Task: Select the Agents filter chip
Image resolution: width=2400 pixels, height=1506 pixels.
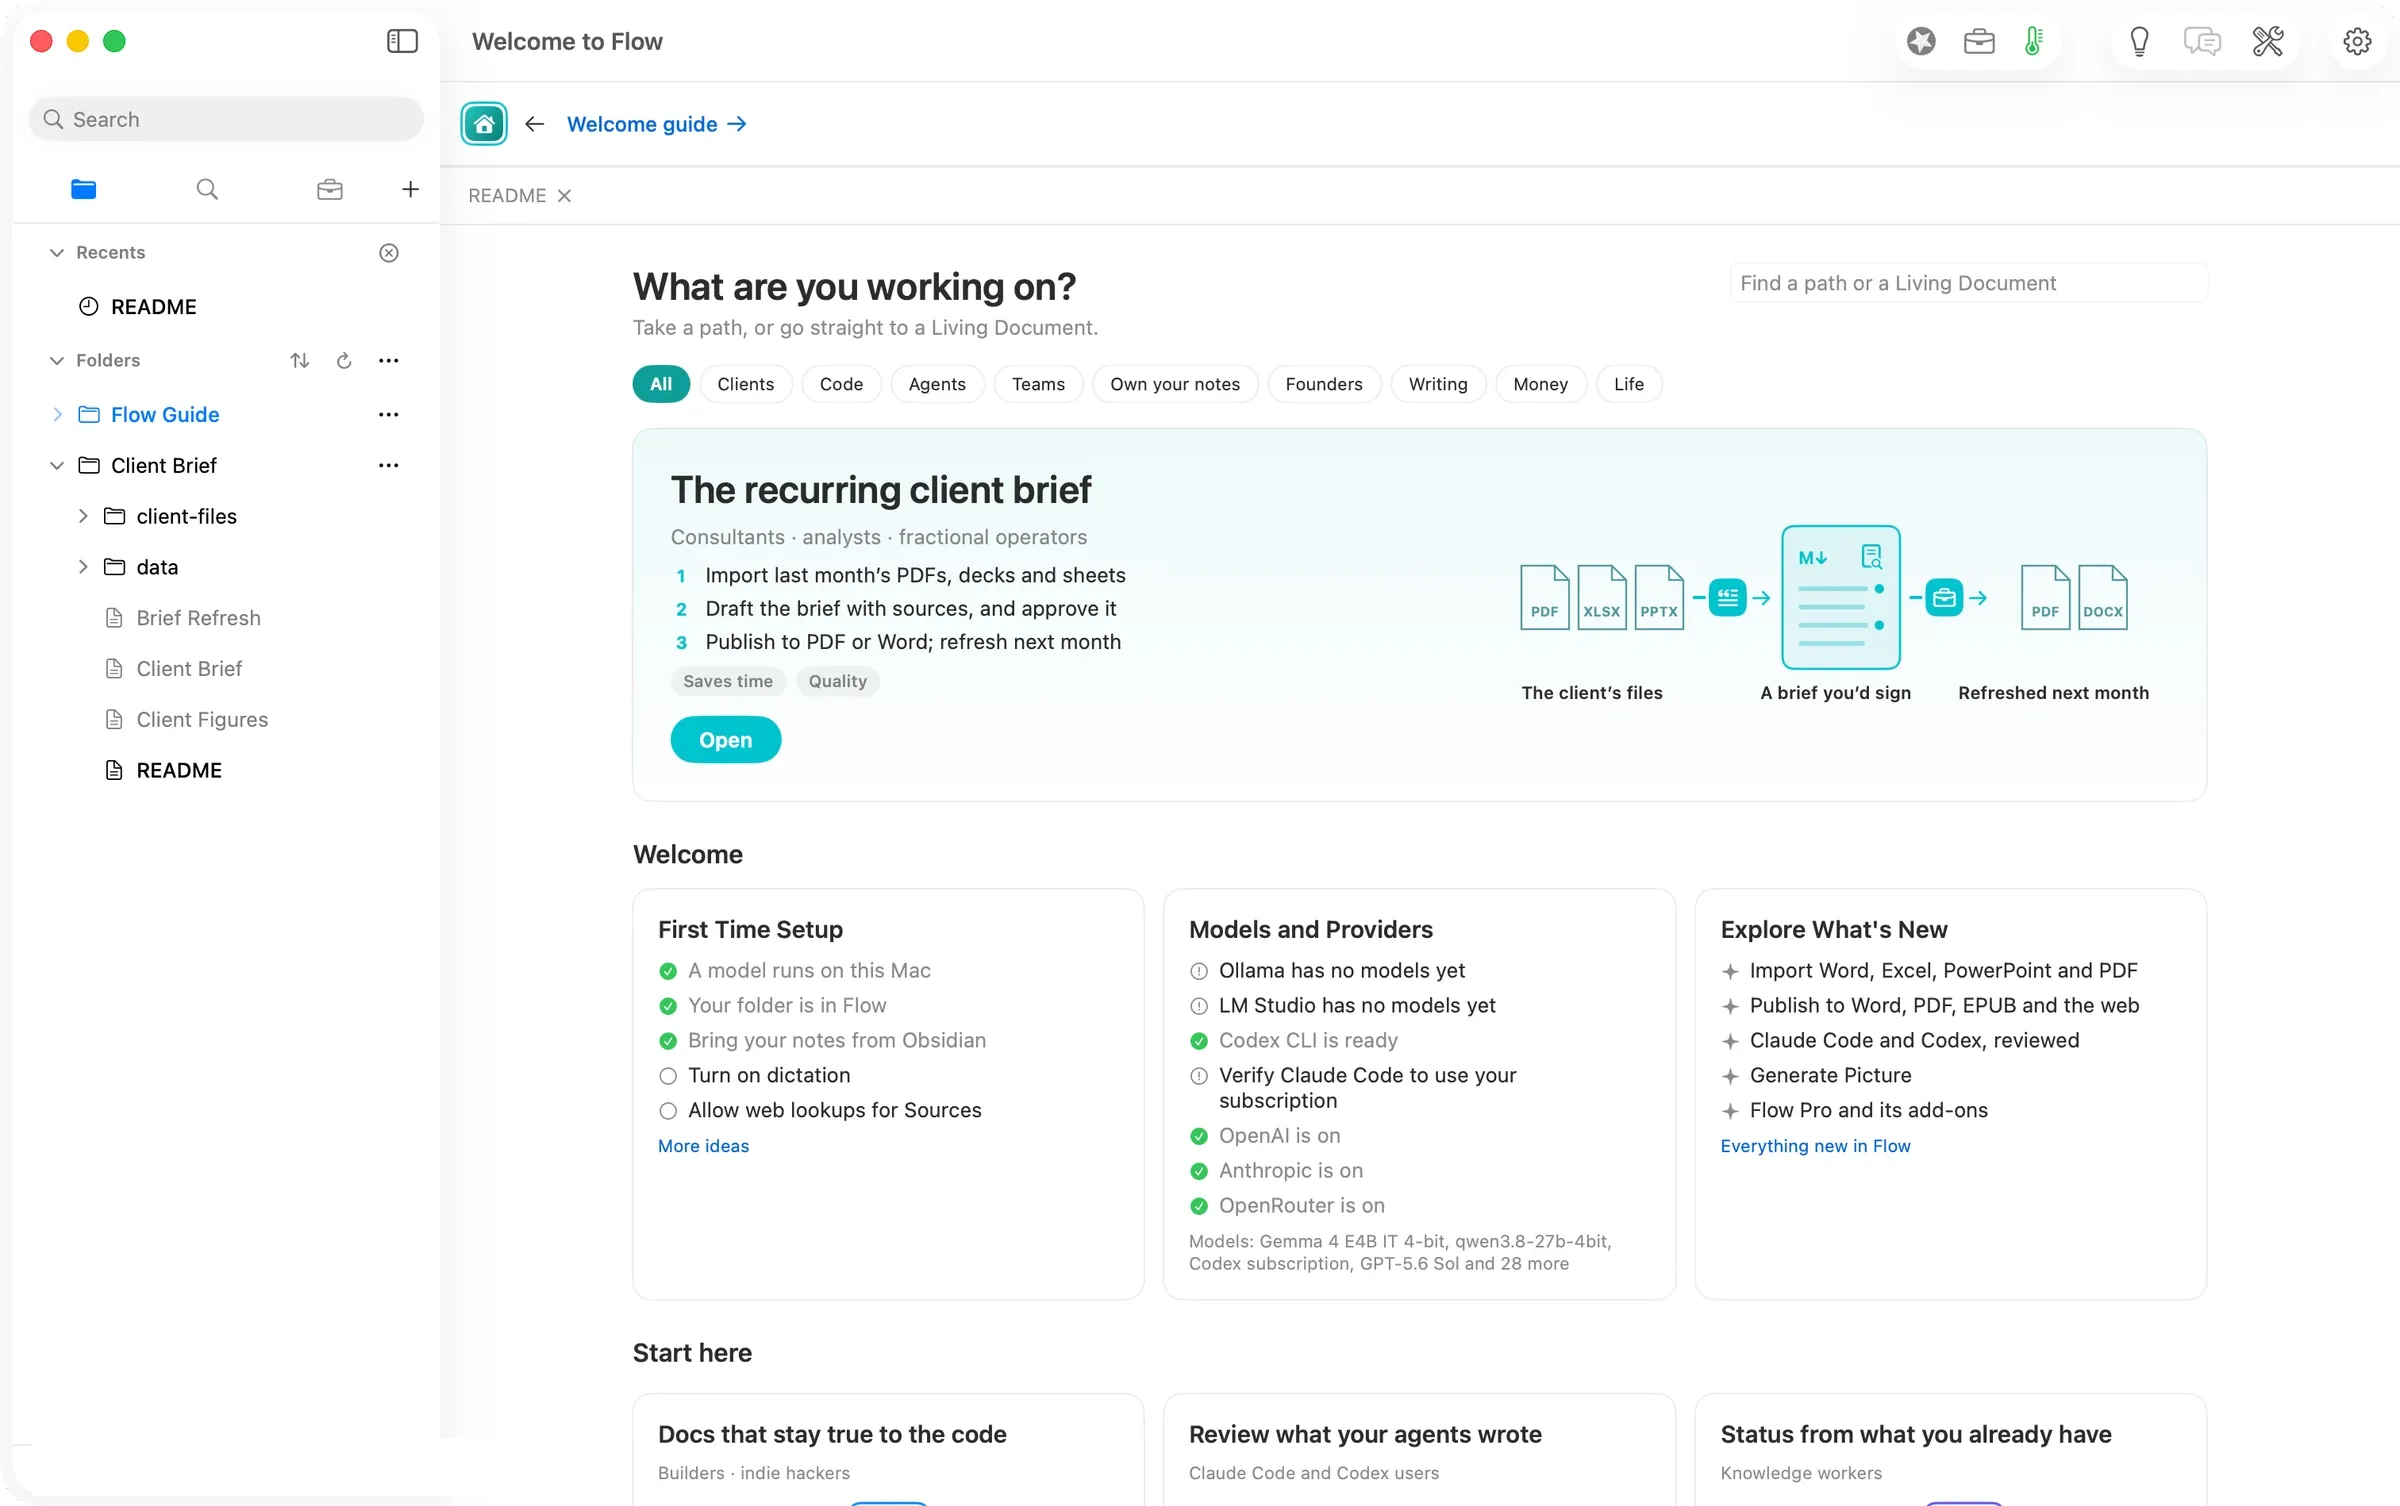Action: click(x=937, y=384)
